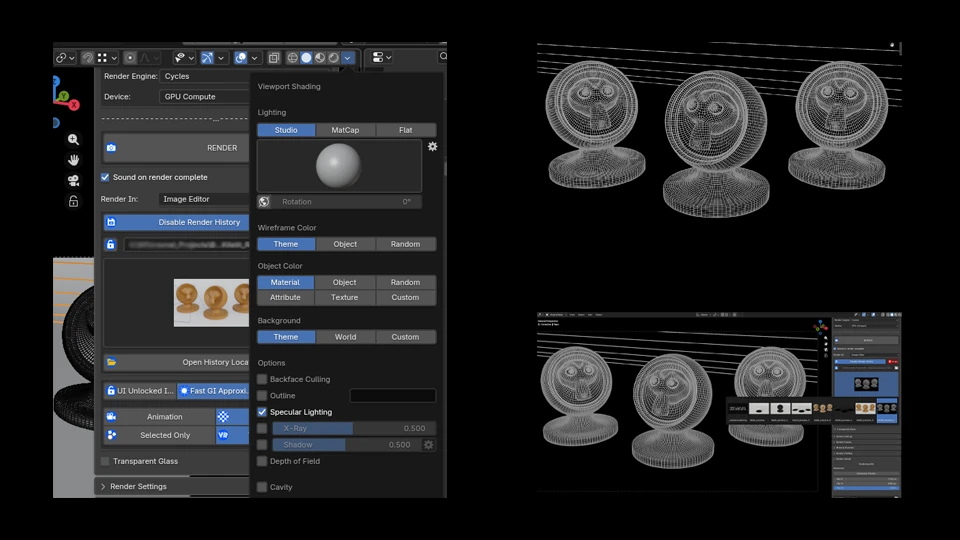Enable Backface Culling checkbox
The height and width of the screenshot is (540, 960).
[262, 380]
